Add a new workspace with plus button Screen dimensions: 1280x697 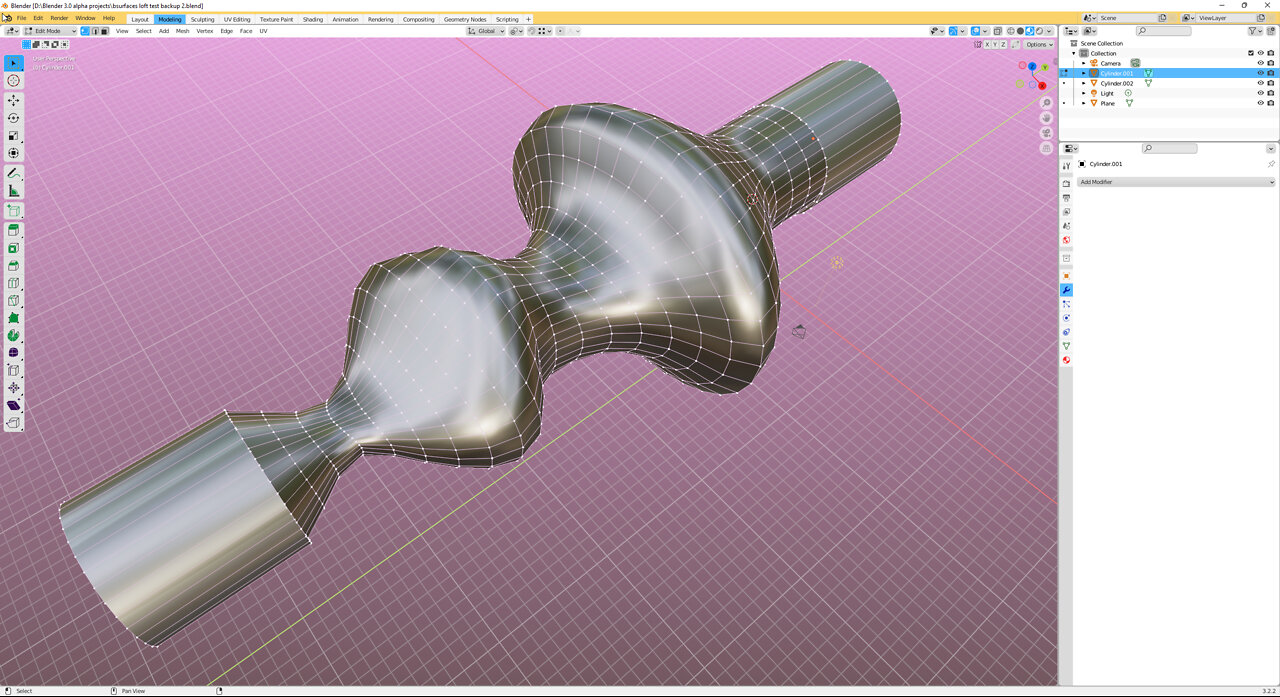[x=528, y=19]
